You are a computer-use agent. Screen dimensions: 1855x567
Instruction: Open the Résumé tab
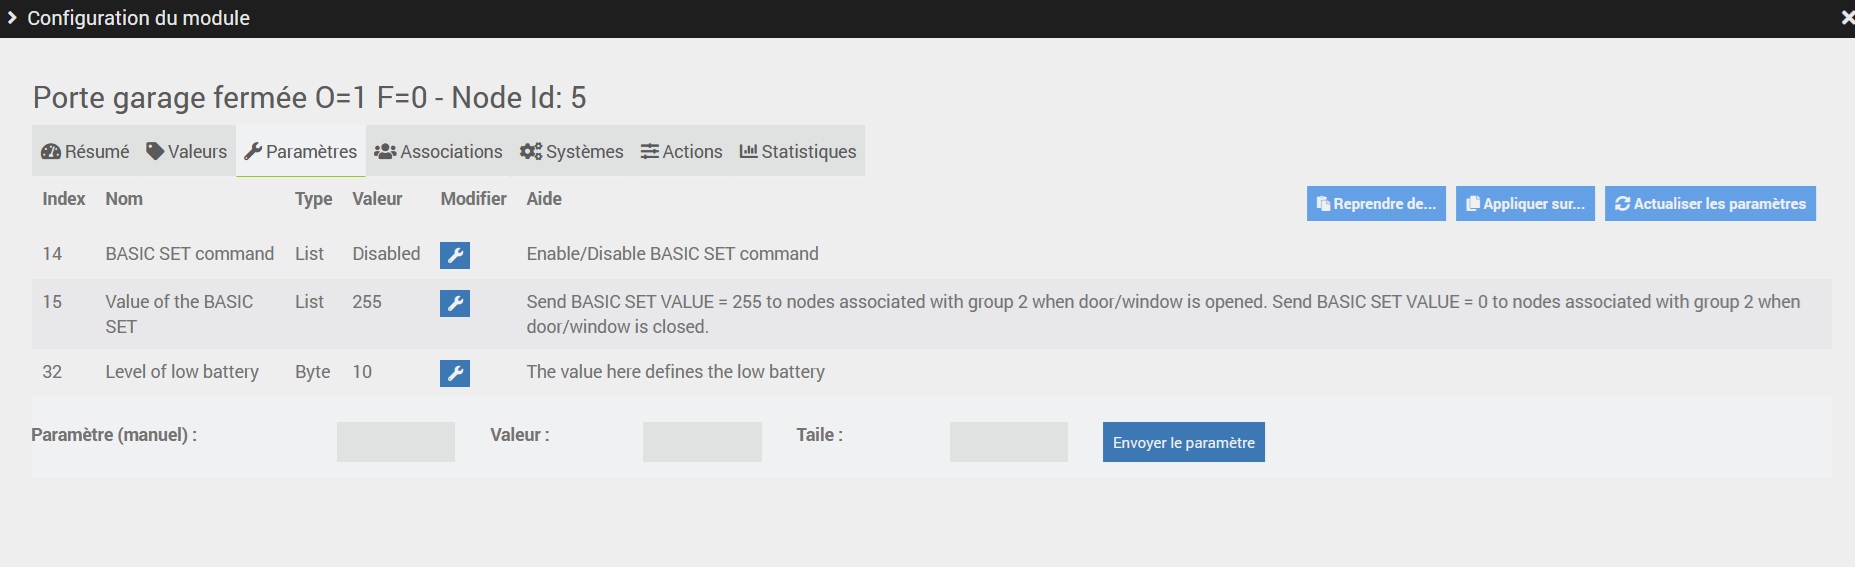(x=85, y=152)
